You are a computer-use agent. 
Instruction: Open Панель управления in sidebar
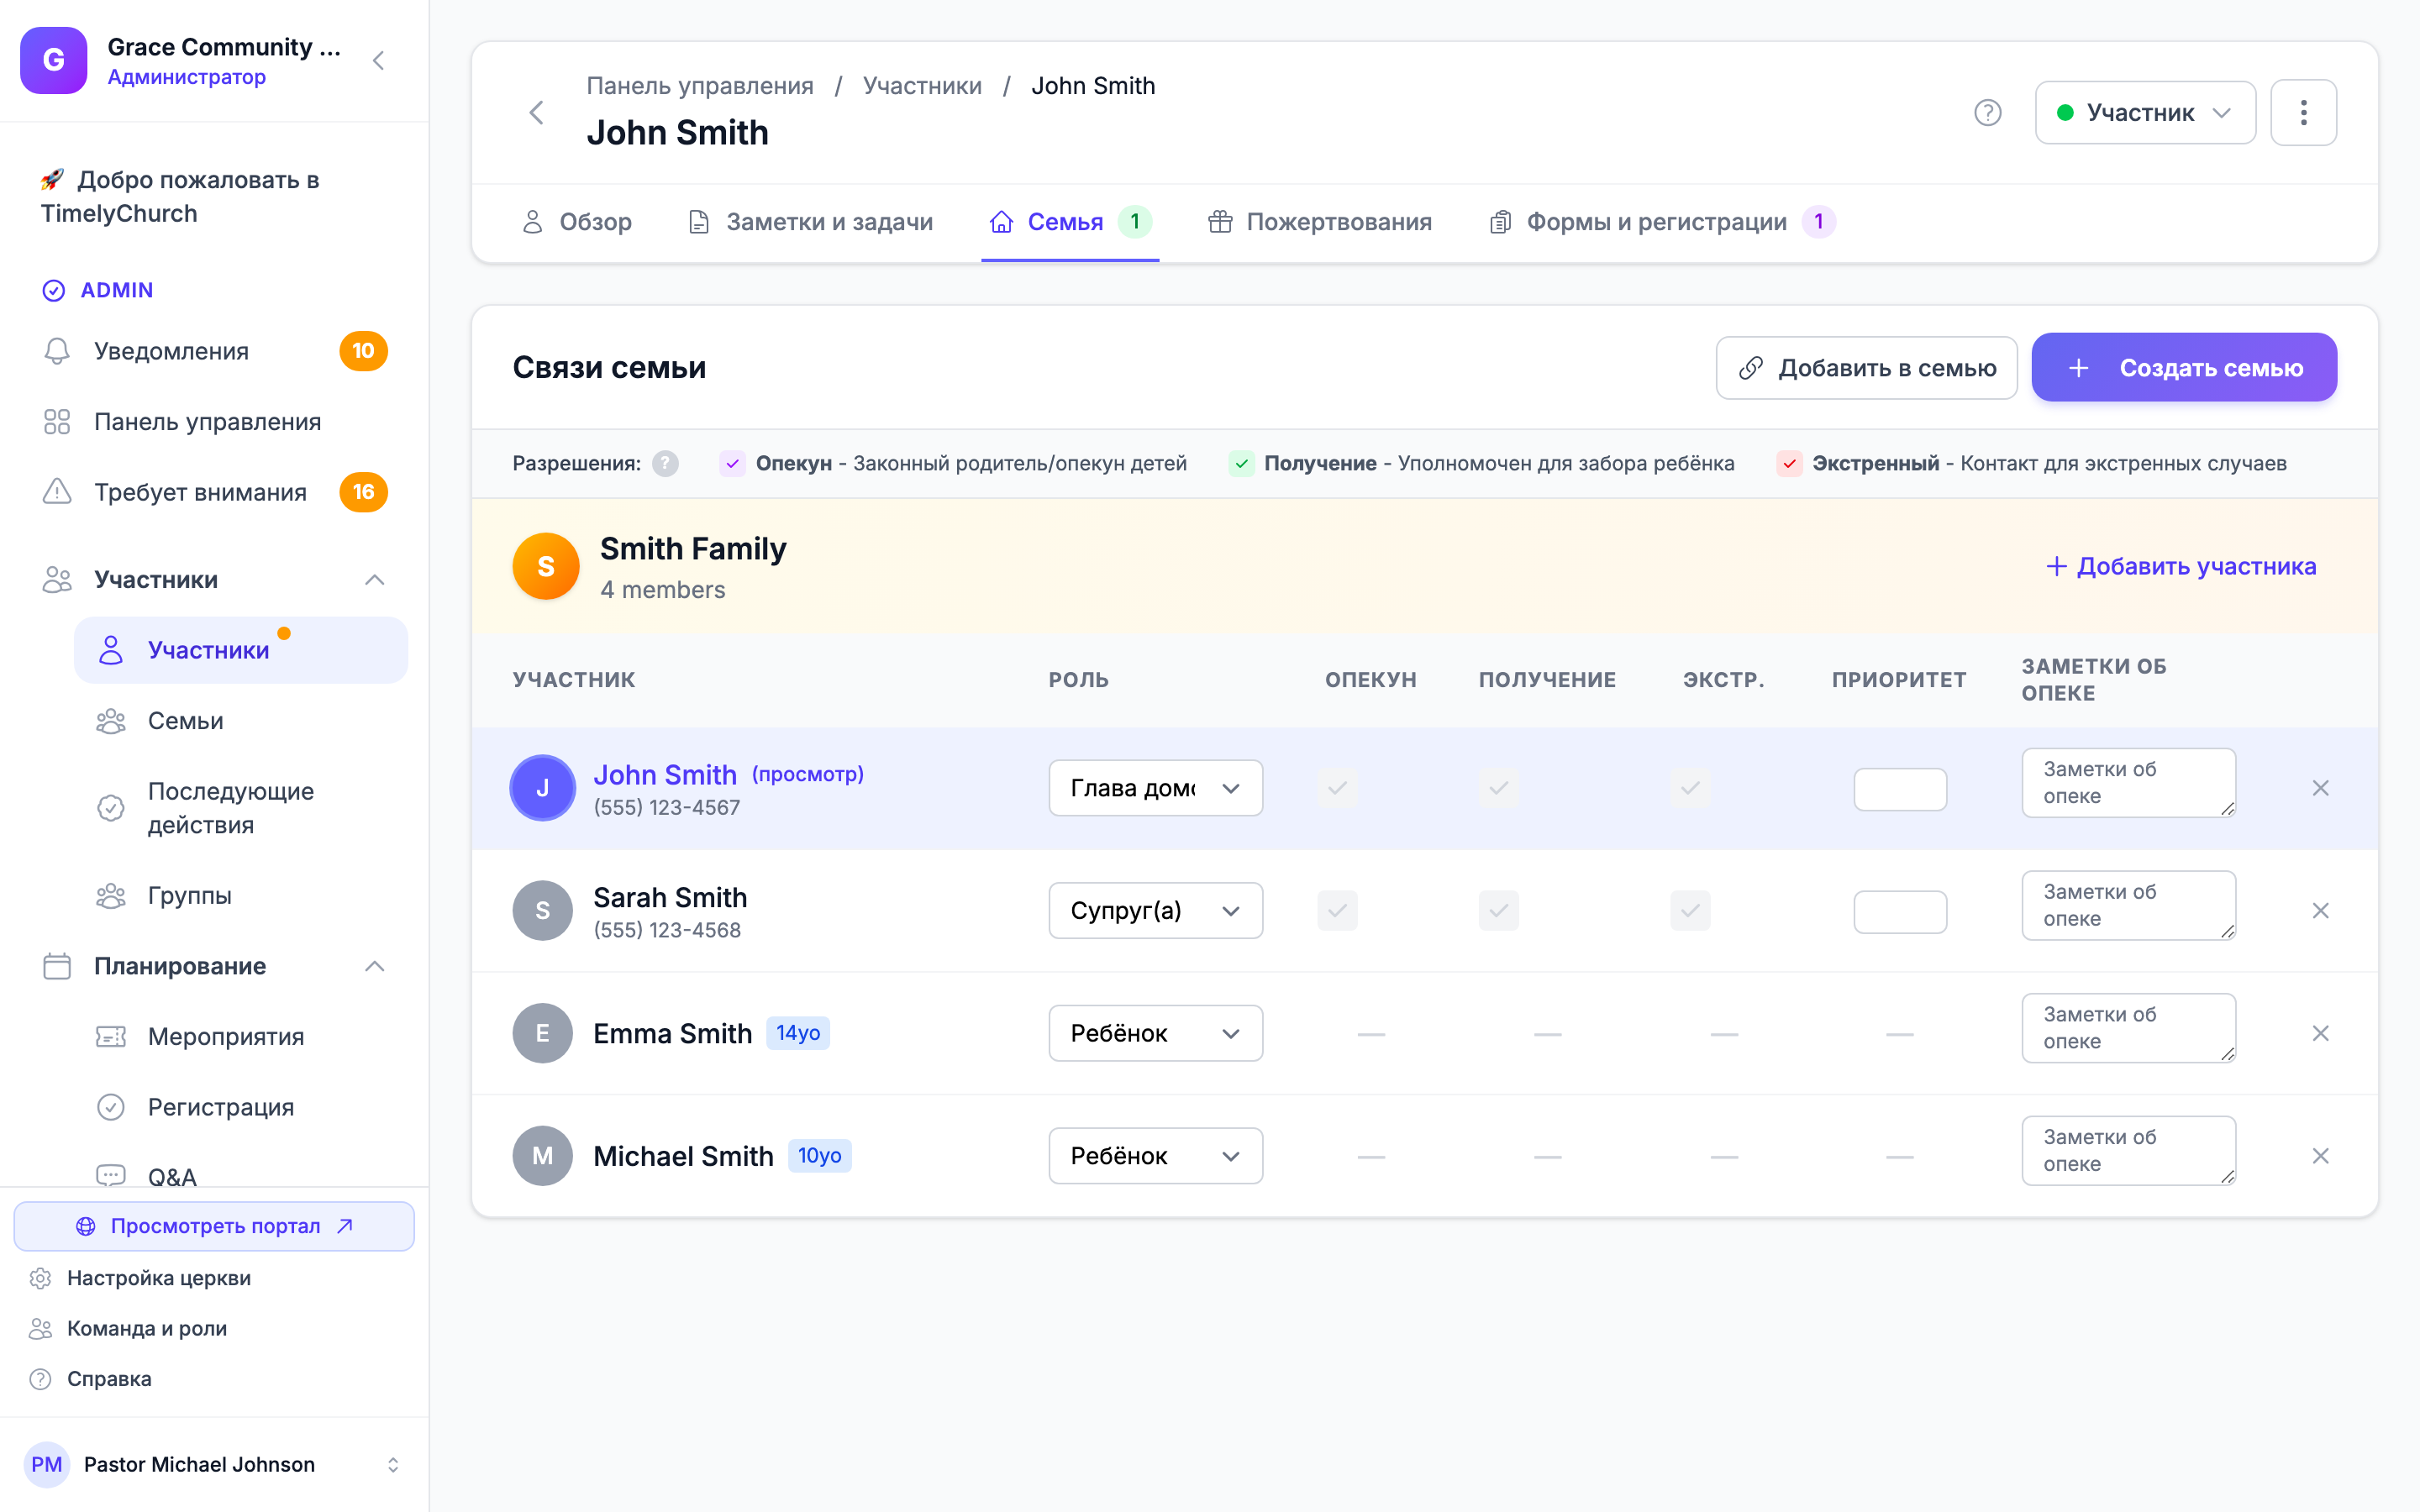214,421
